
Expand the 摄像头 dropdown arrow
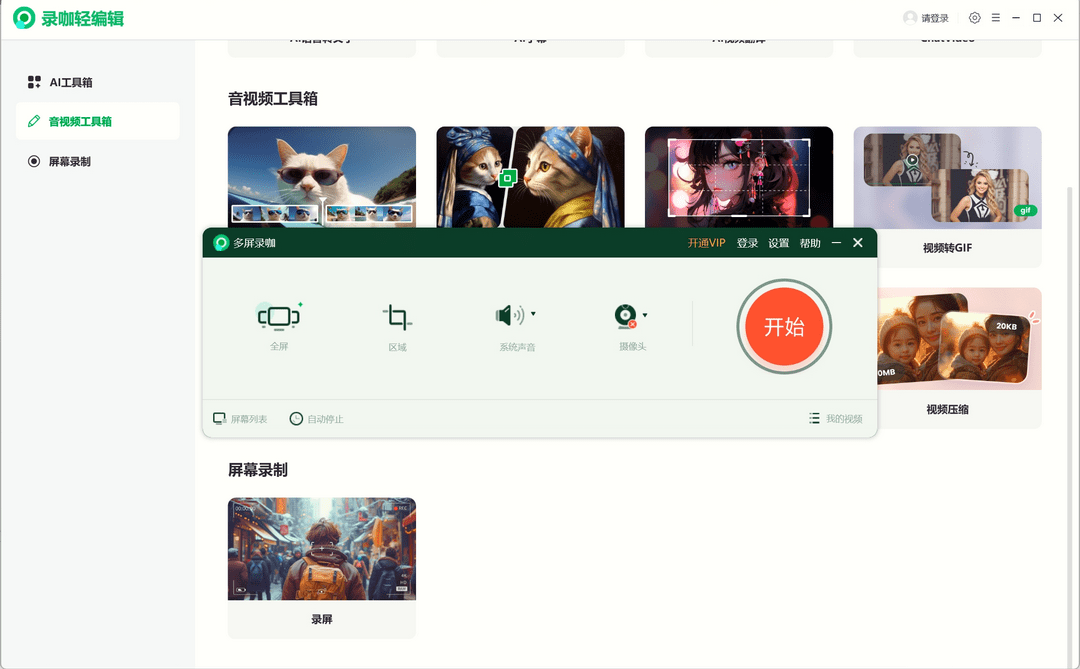(x=645, y=312)
